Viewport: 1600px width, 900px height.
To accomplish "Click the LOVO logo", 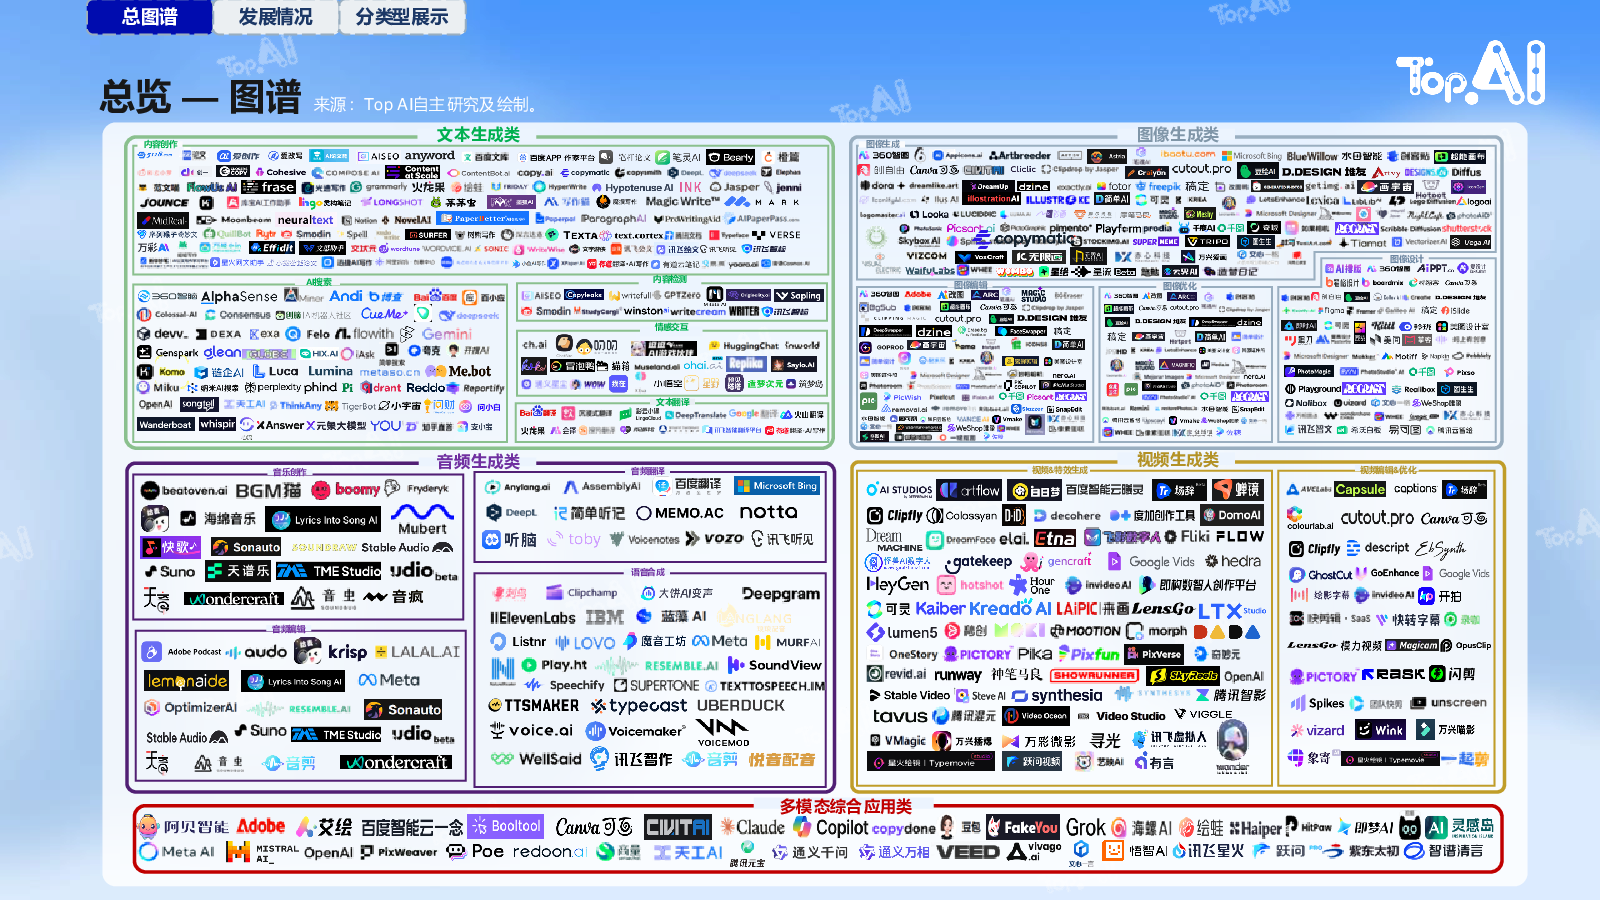I will click(x=585, y=642).
